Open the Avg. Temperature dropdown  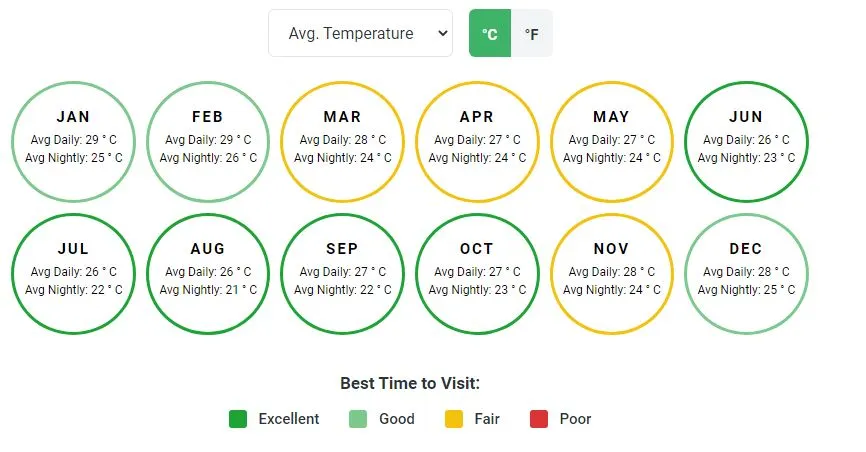tap(360, 33)
